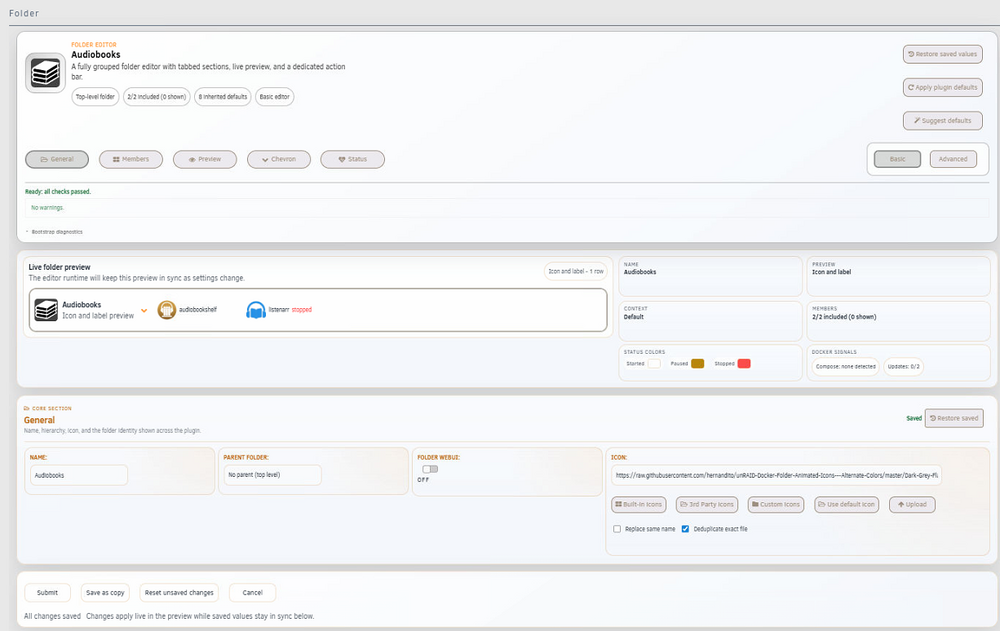The height and width of the screenshot is (631, 1000).
Task: Click Use default icon button
Action: [x=846, y=505]
